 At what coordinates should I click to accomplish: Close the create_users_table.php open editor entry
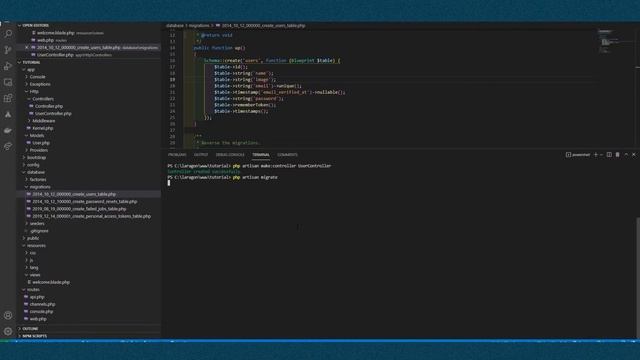click(27, 47)
